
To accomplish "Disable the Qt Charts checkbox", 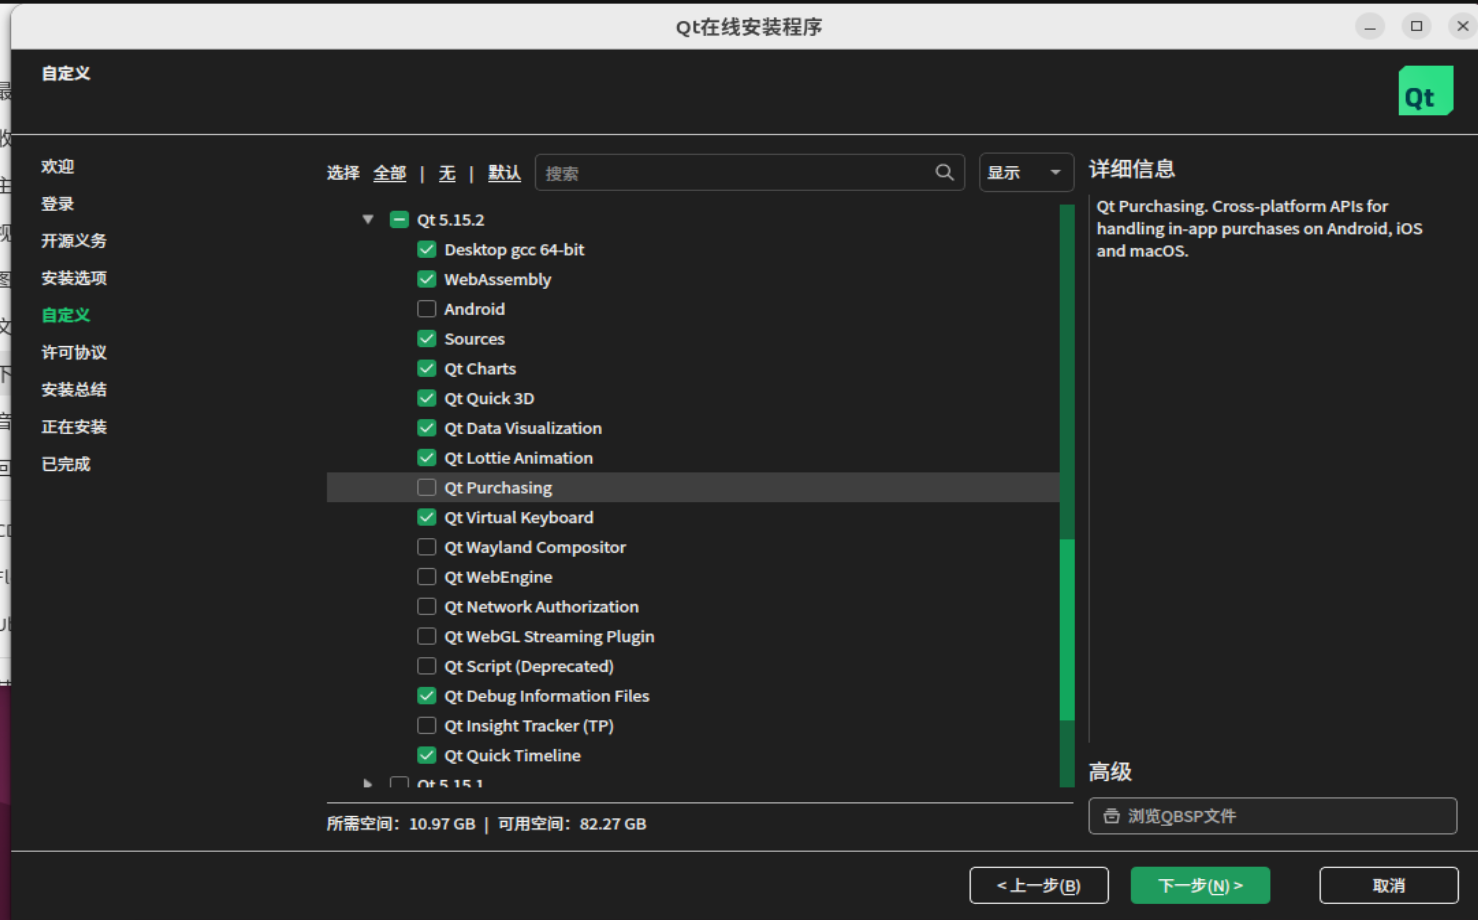I will click(x=426, y=368).
